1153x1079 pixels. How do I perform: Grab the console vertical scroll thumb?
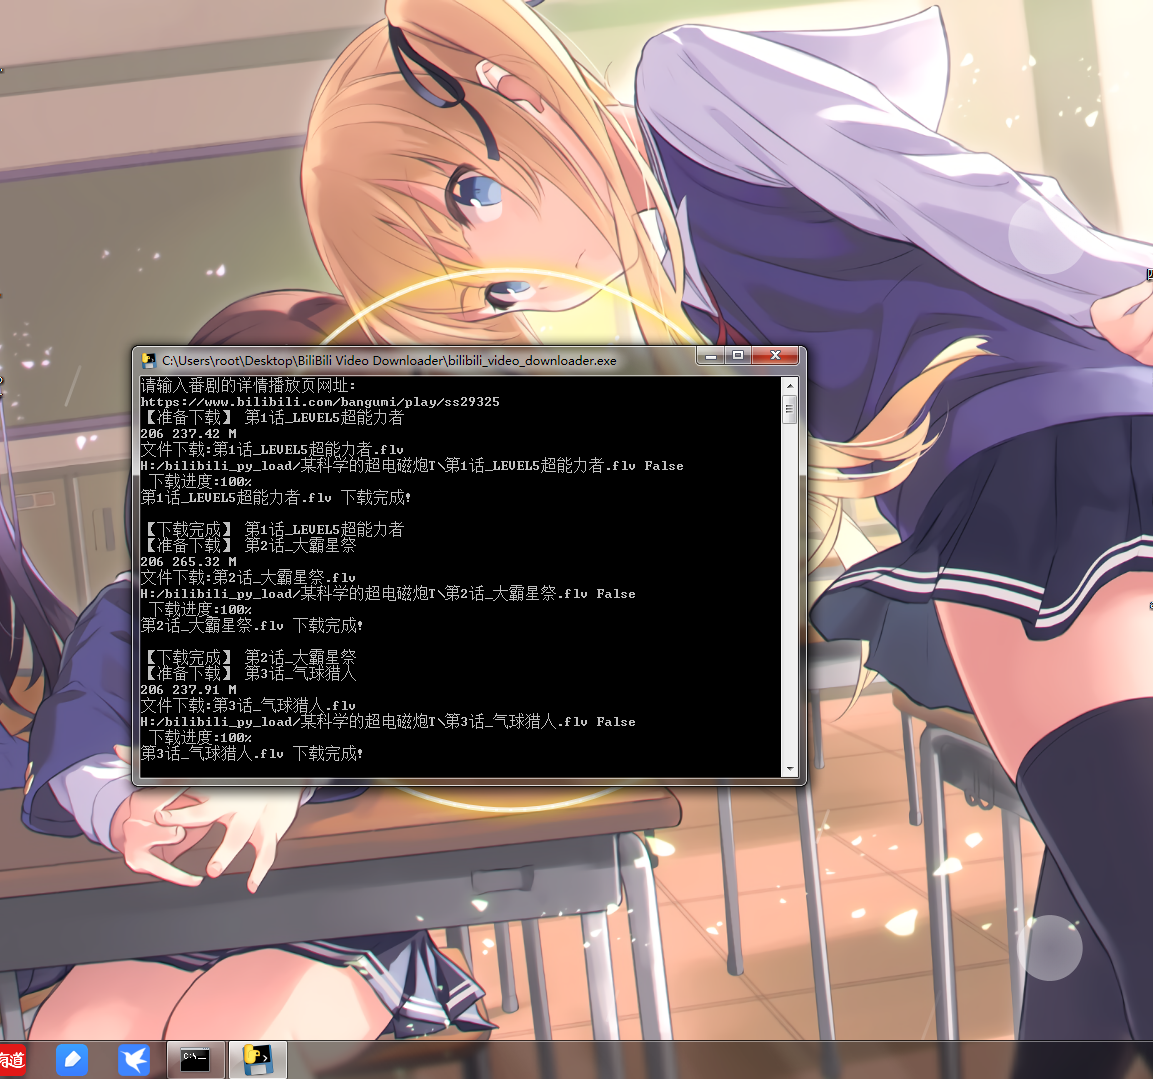coord(790,409)
